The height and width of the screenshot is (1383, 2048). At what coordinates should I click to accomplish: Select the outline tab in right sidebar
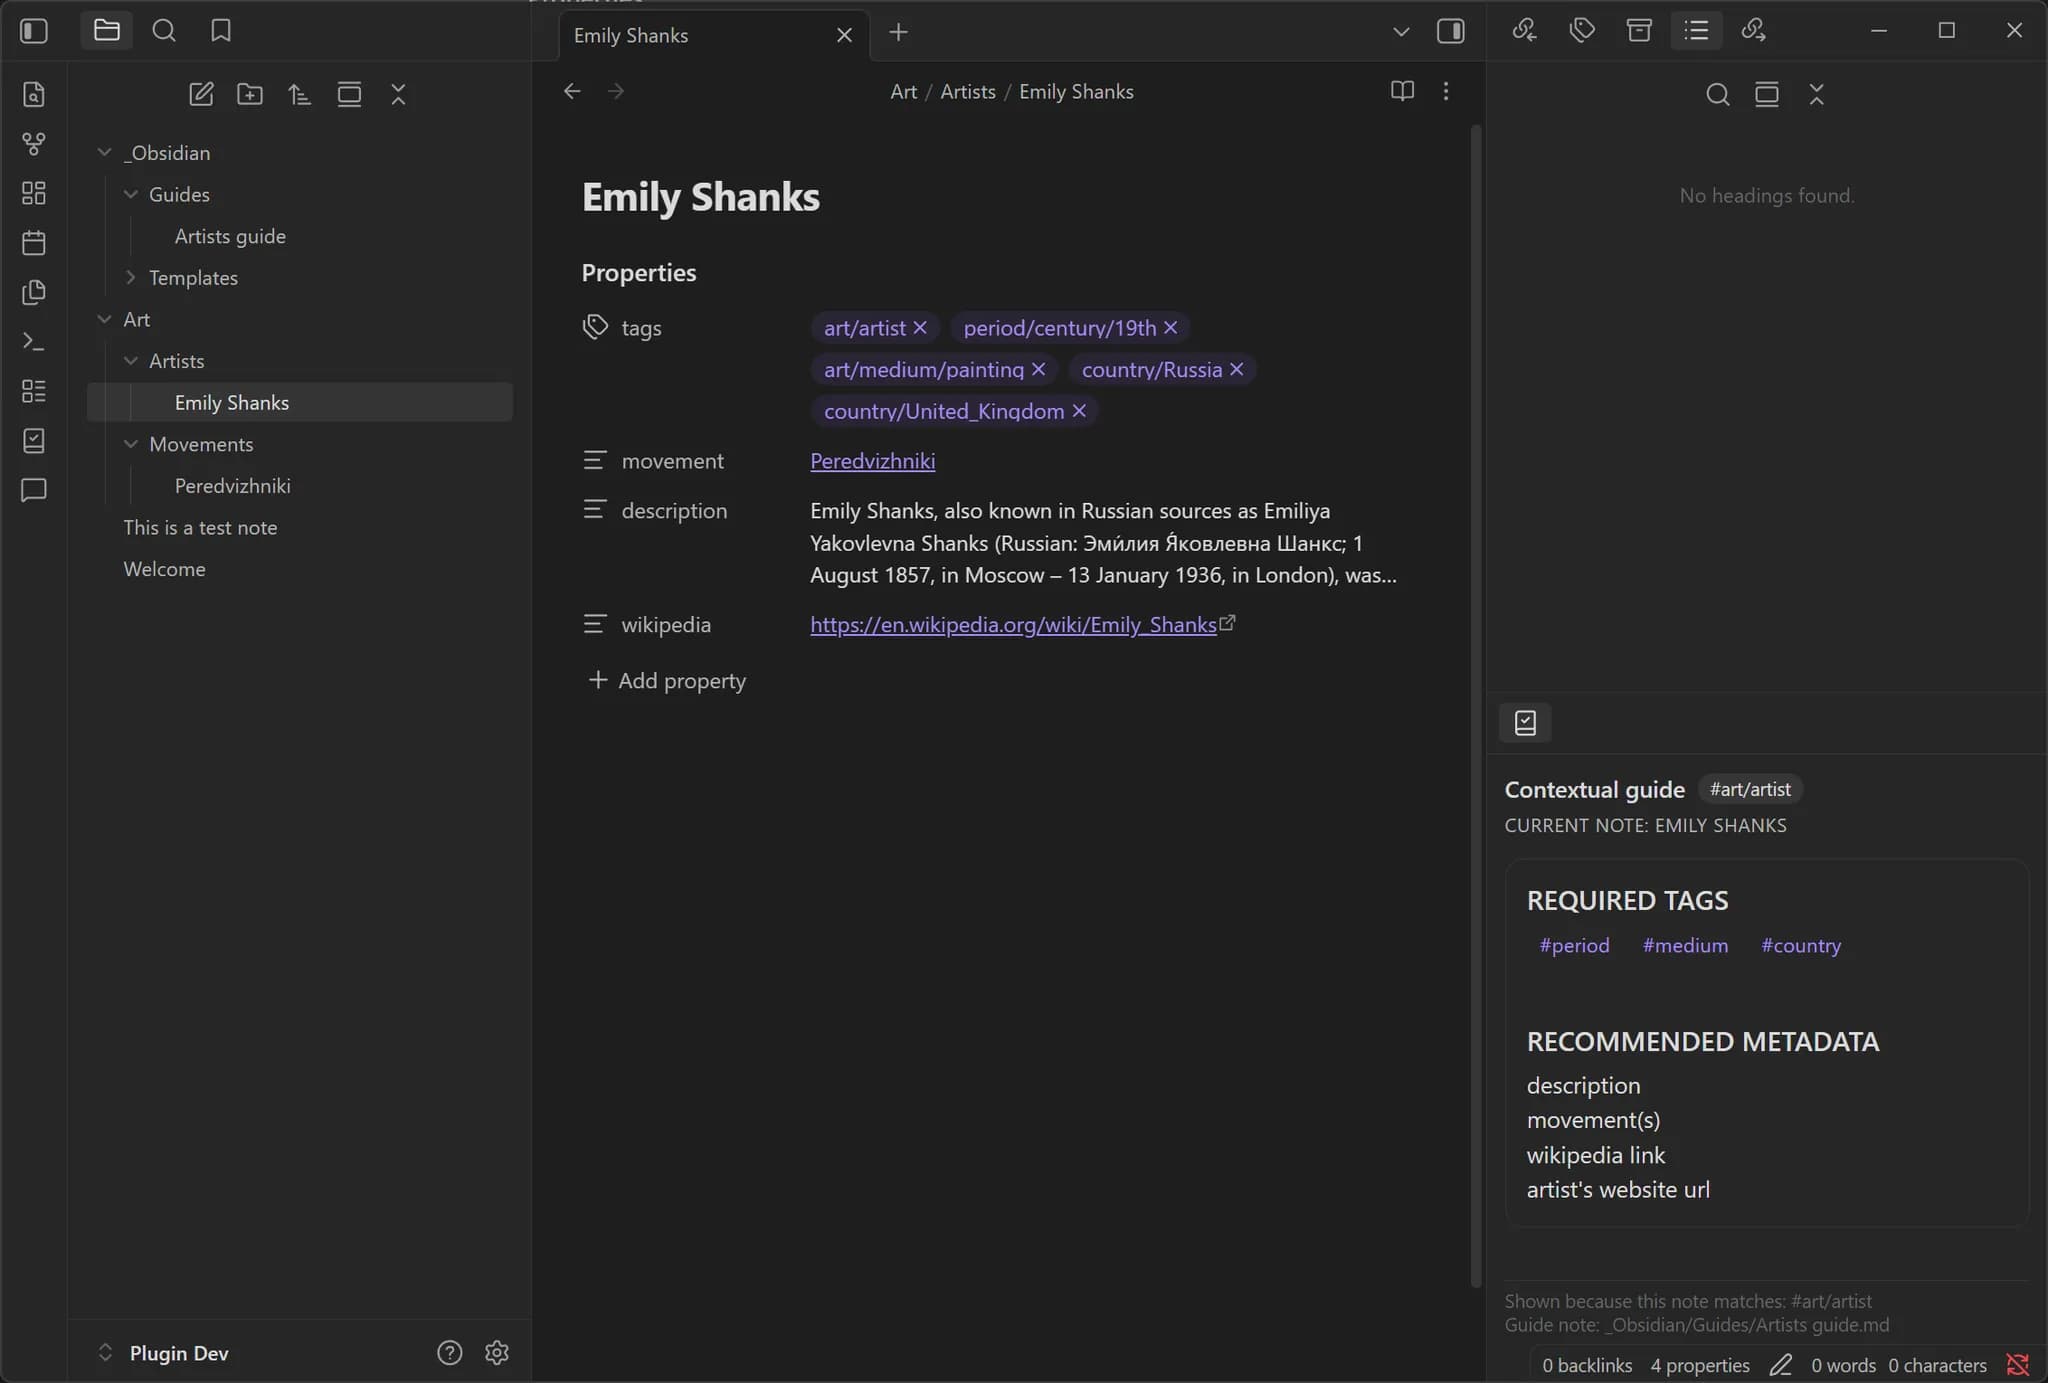(x=1696, y=30)
